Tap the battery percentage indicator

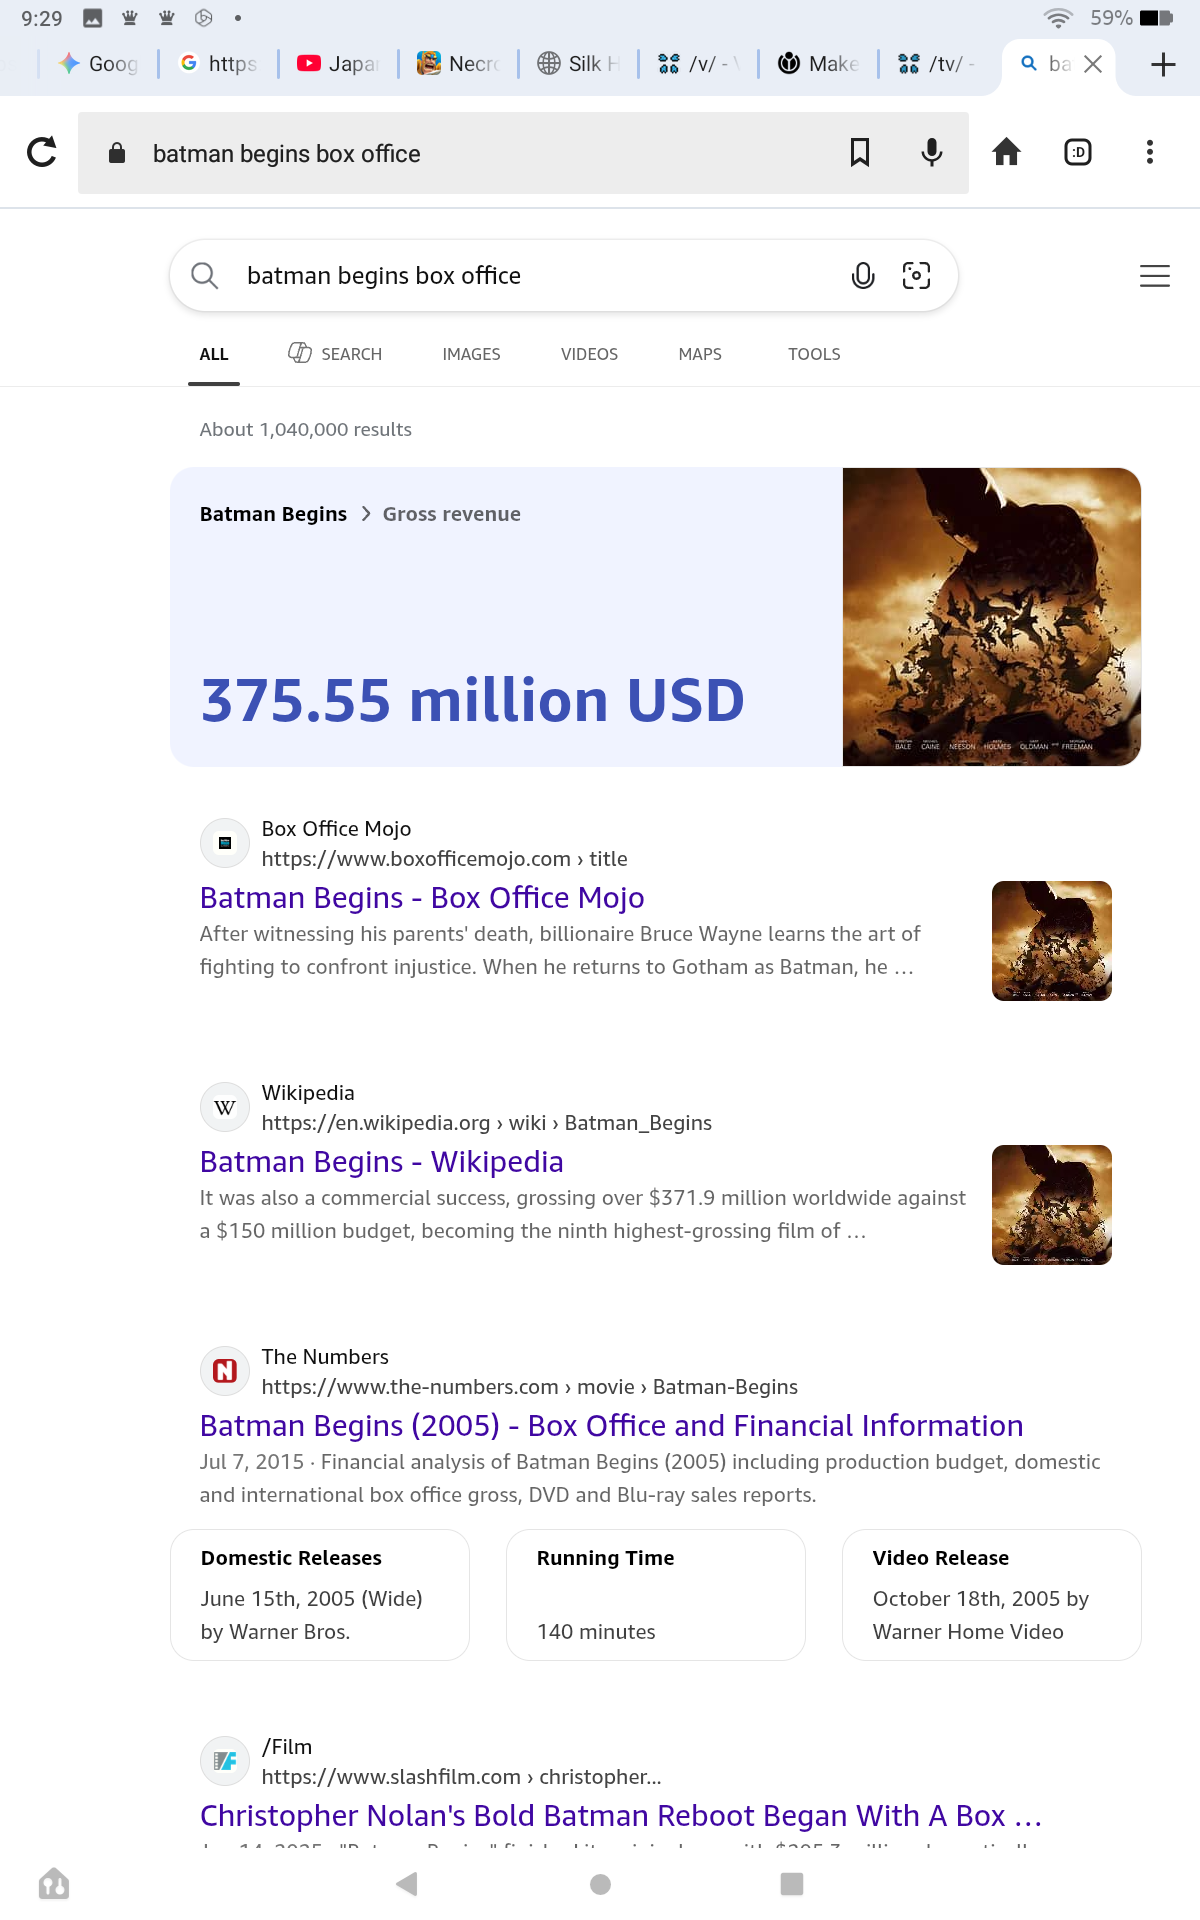tap(1111, 18)
